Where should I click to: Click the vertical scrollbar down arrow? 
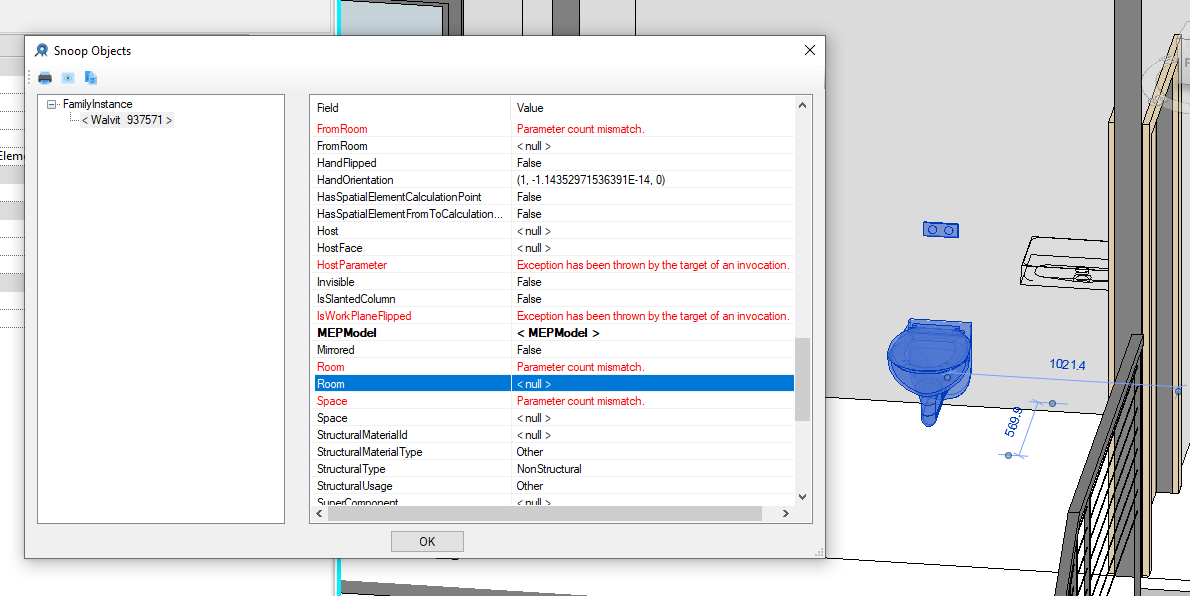802,497
